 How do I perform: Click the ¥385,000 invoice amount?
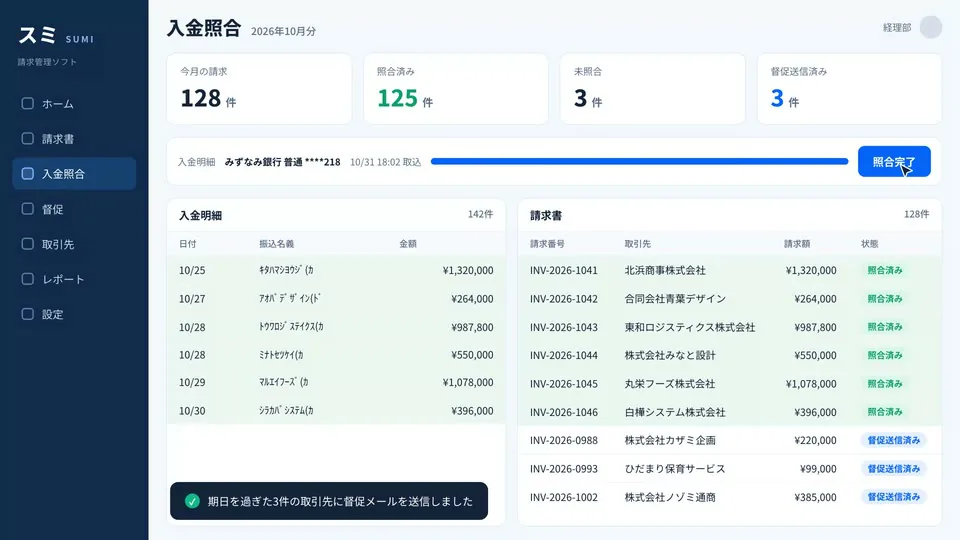[x=815, y=497]
